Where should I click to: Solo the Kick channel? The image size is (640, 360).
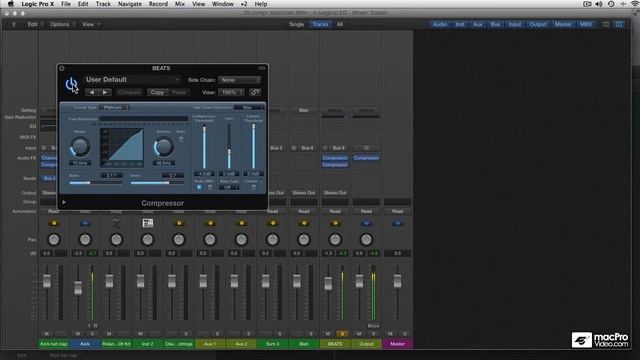coord(92,334)
